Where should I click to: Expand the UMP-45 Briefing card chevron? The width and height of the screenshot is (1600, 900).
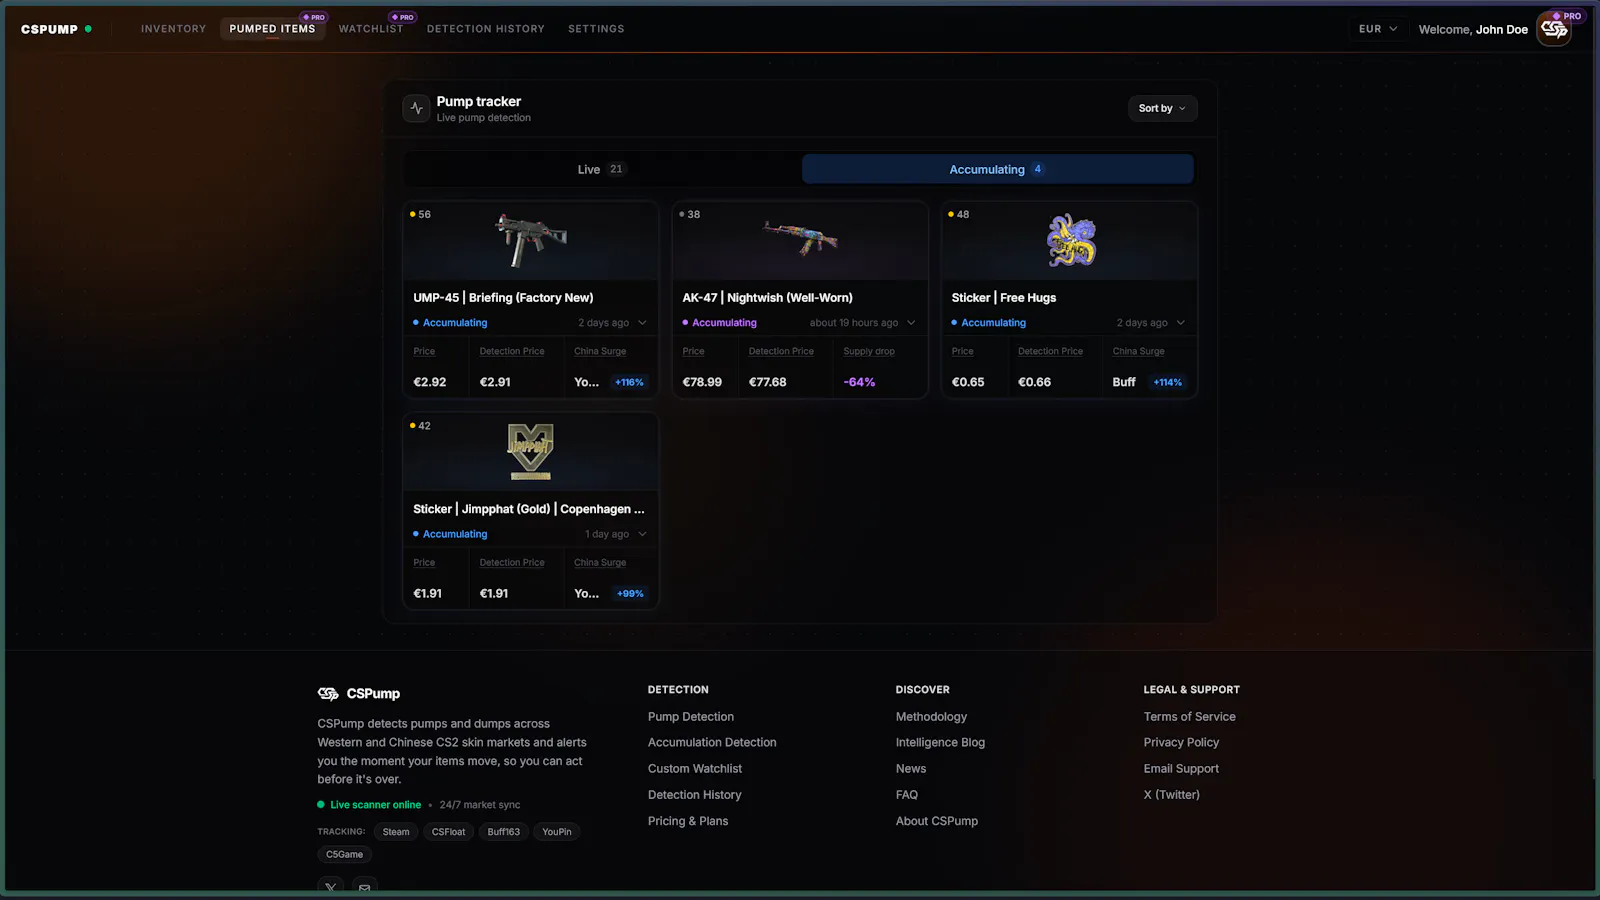pos(642,323)
